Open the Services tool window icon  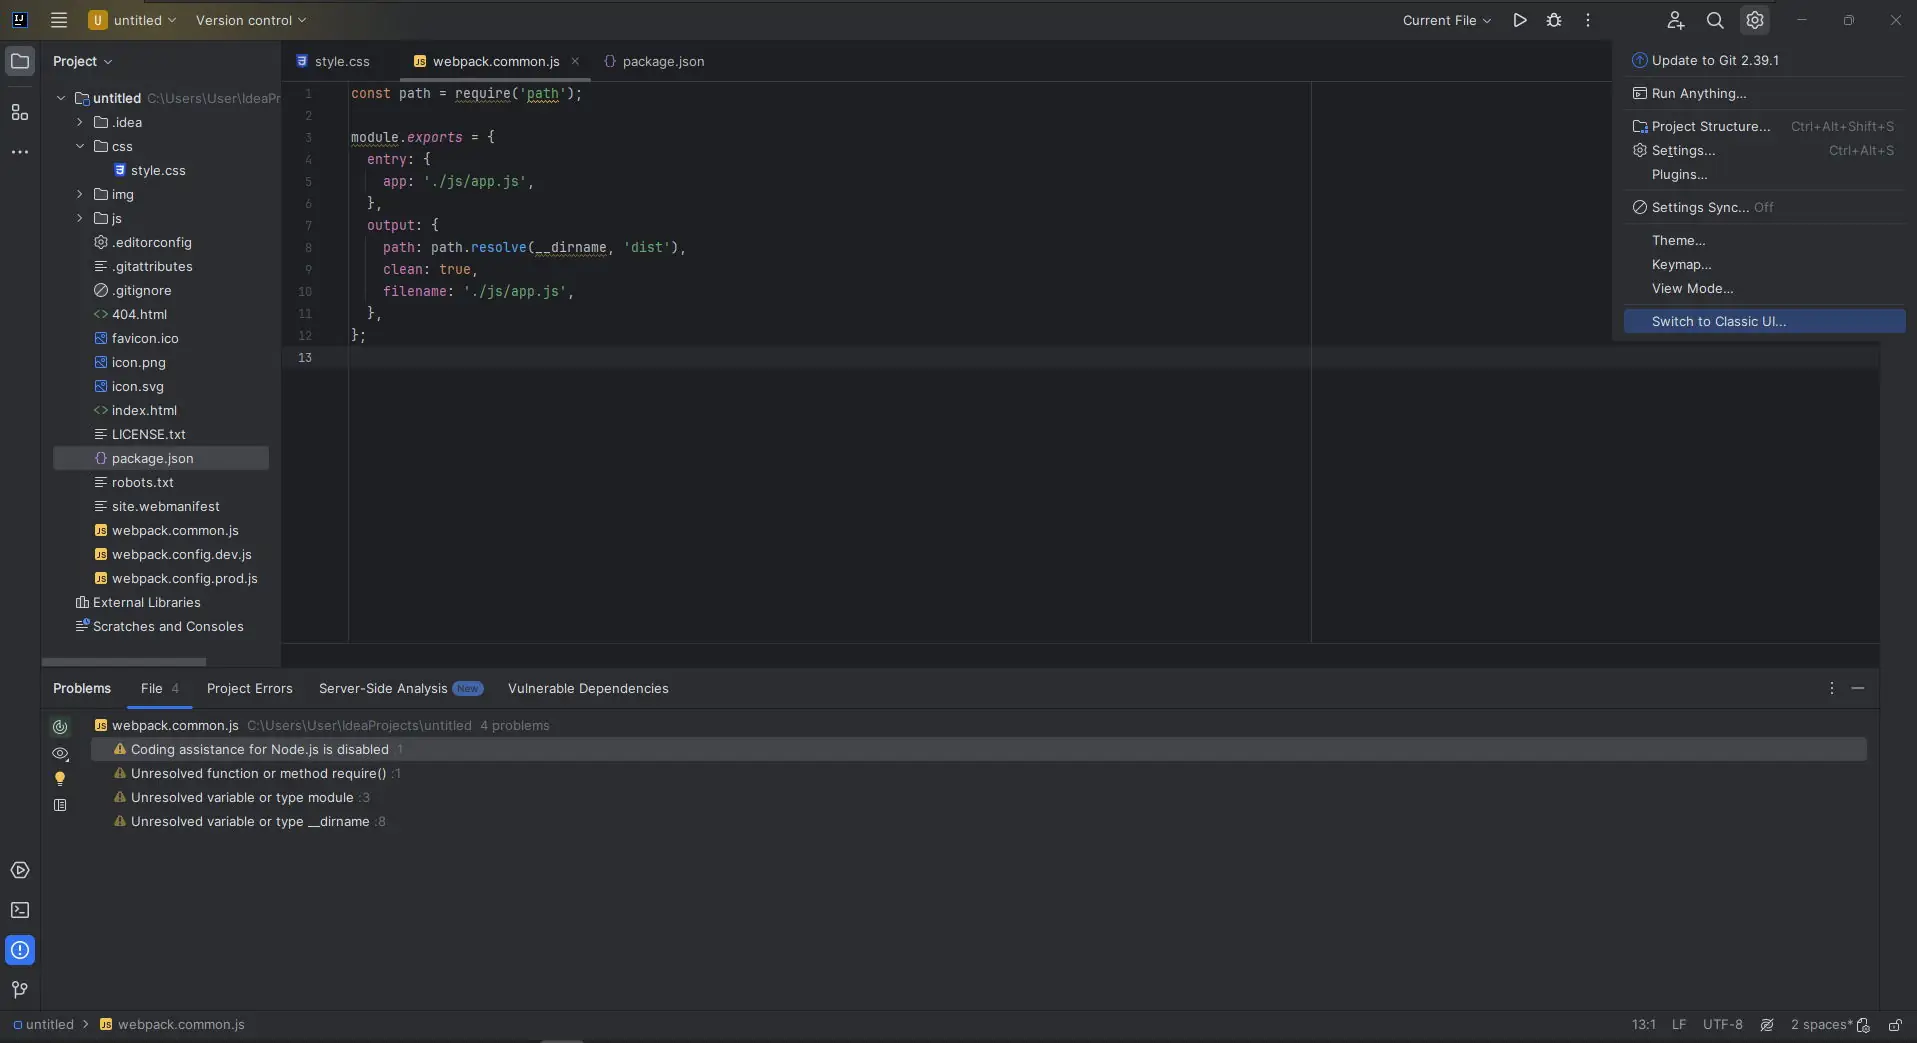click(x=20, y=870)
